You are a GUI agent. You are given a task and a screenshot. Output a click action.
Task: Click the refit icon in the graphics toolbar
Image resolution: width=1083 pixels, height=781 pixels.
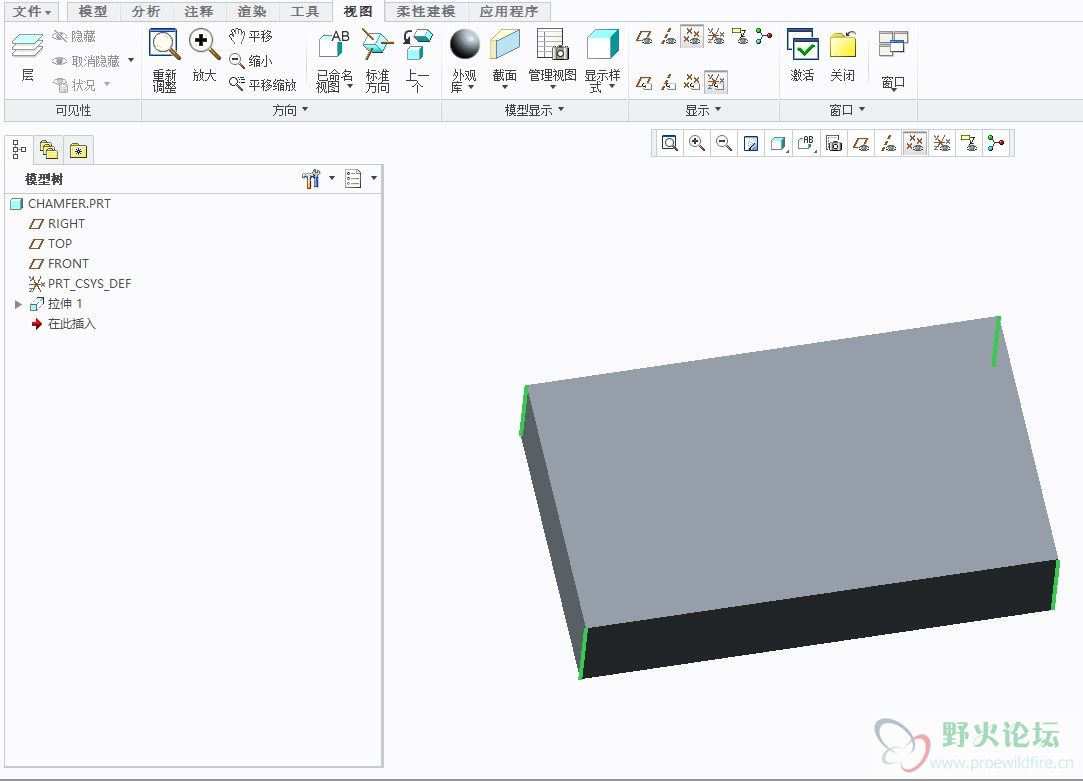(x=669, y=144)
